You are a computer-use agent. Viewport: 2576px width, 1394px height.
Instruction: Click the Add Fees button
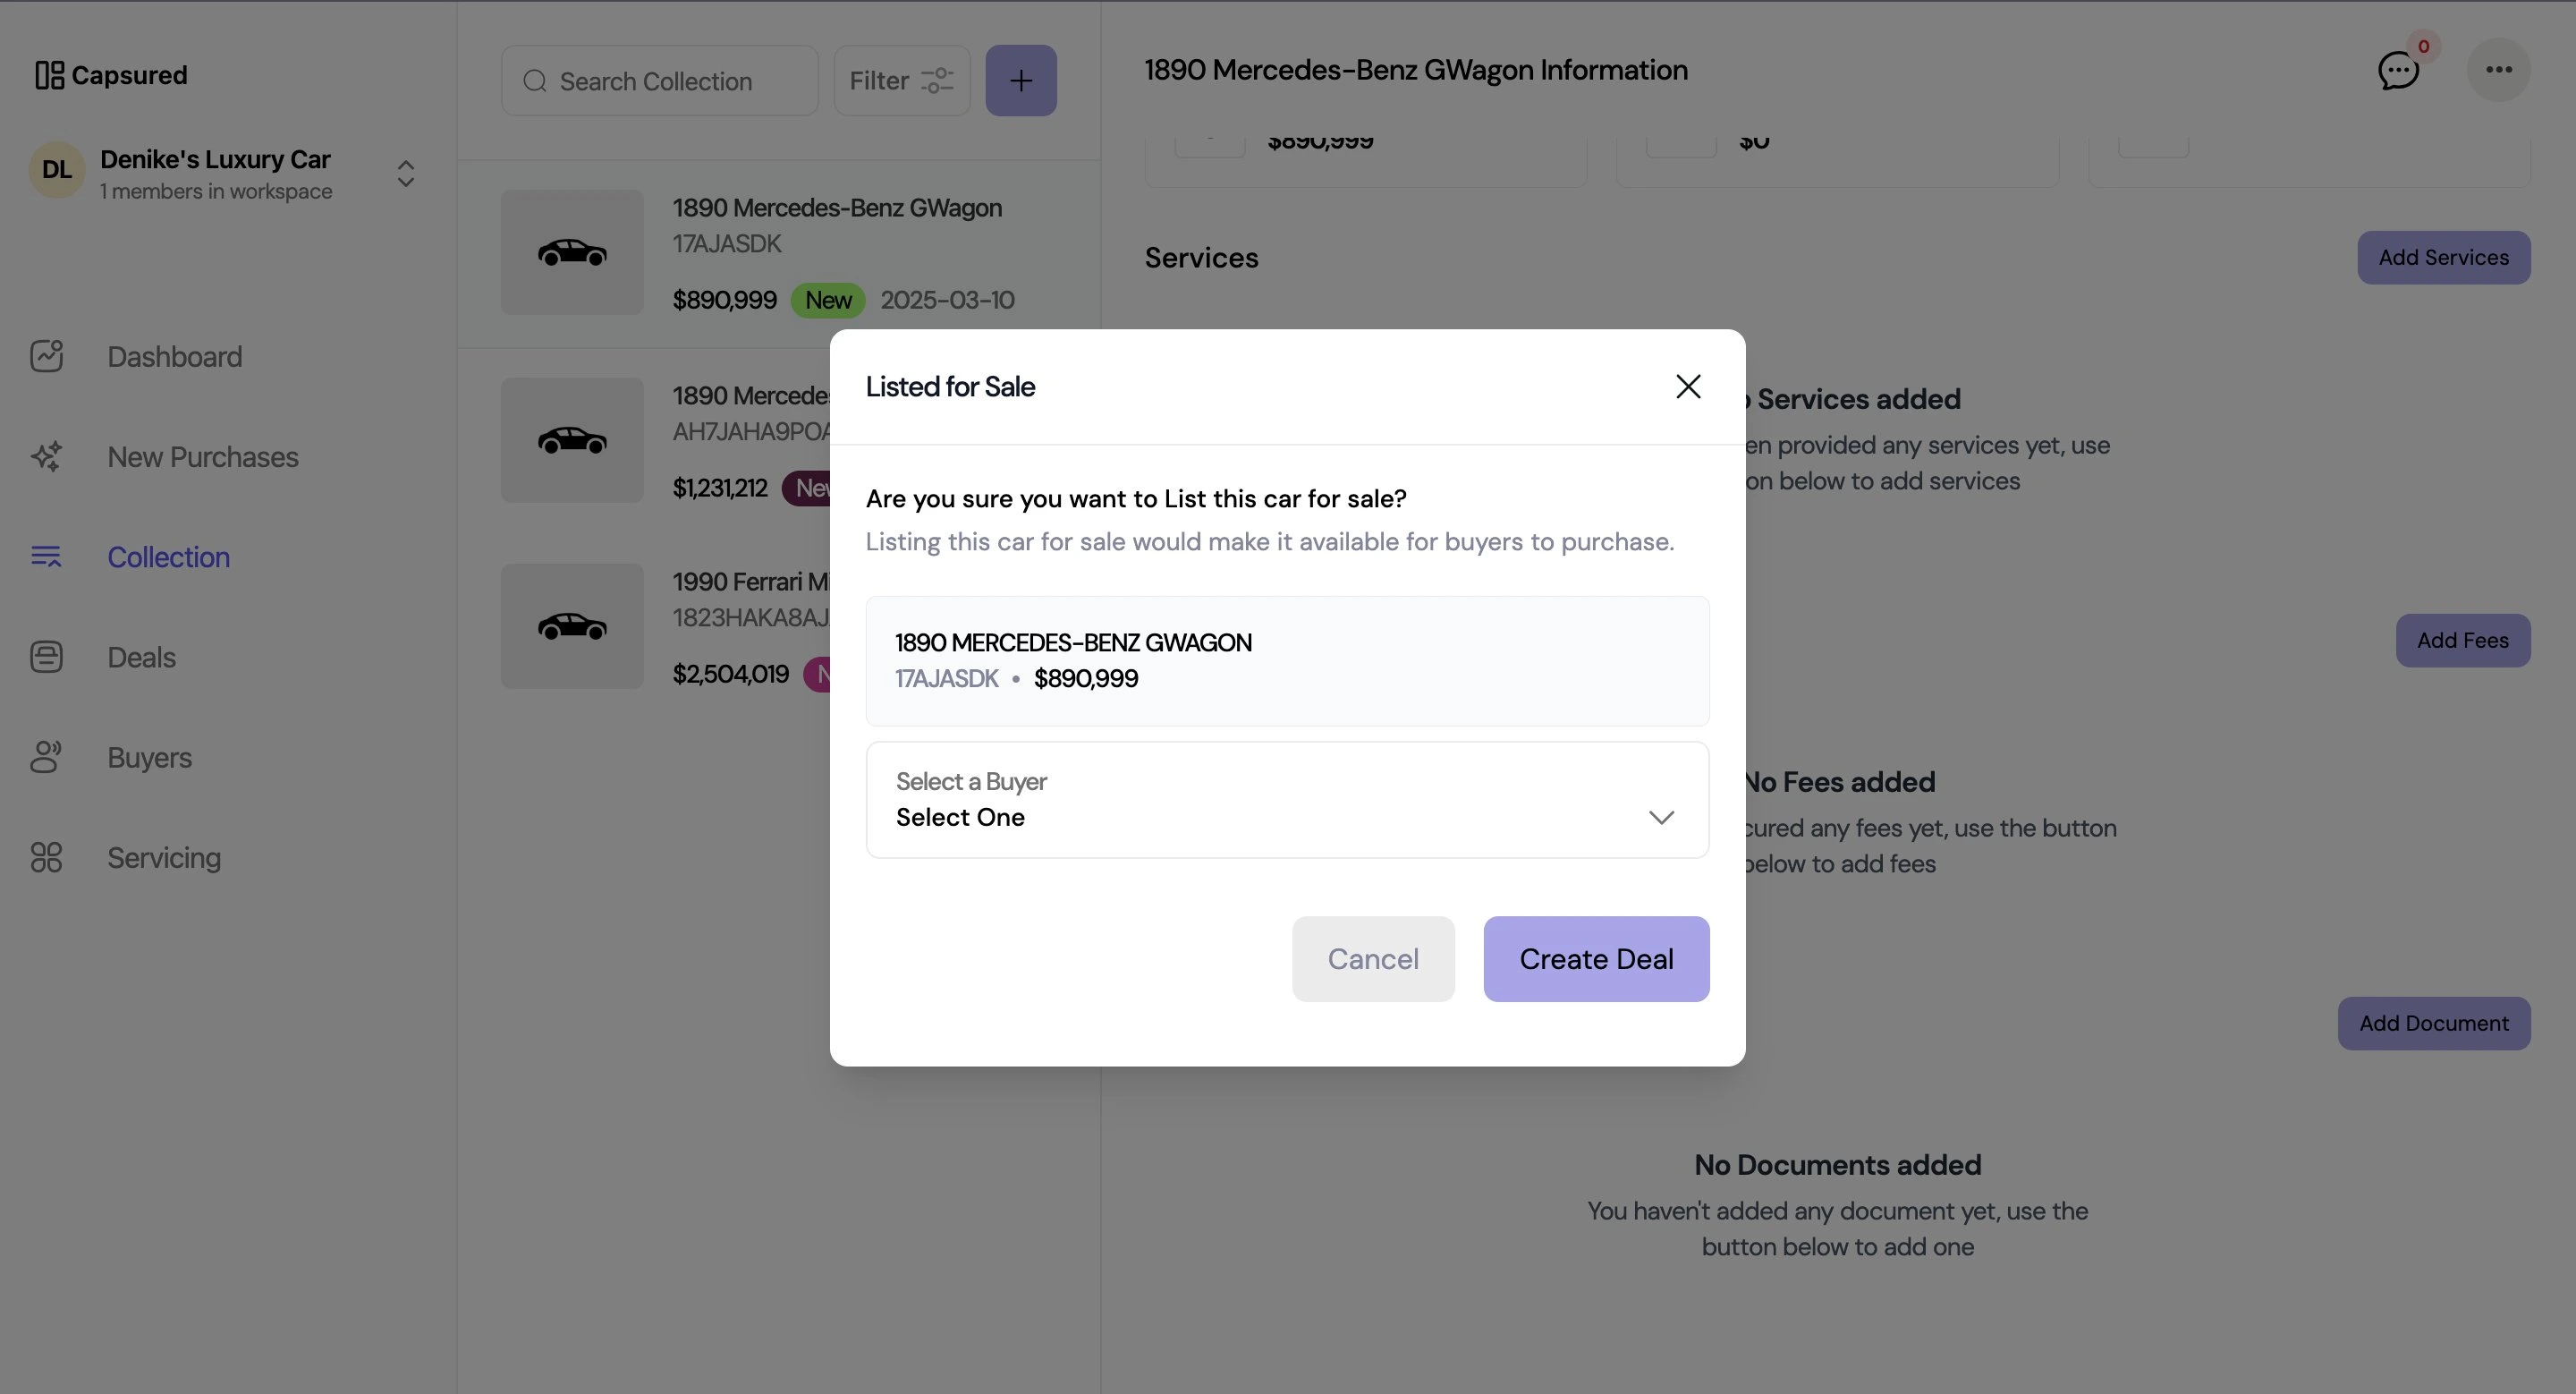pos(2462,640)
